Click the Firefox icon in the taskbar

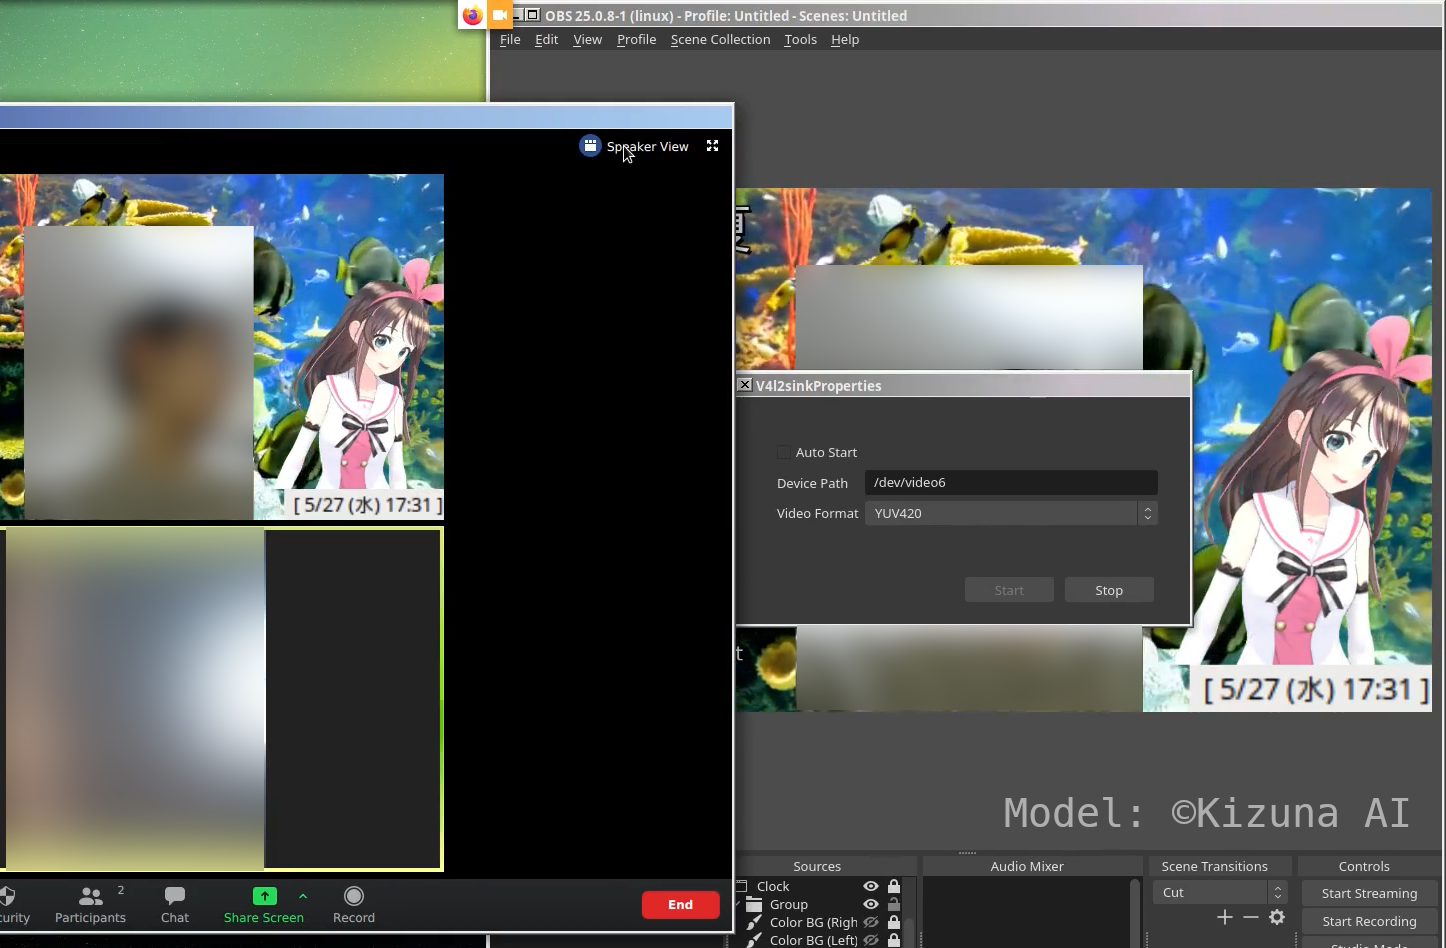472,15
